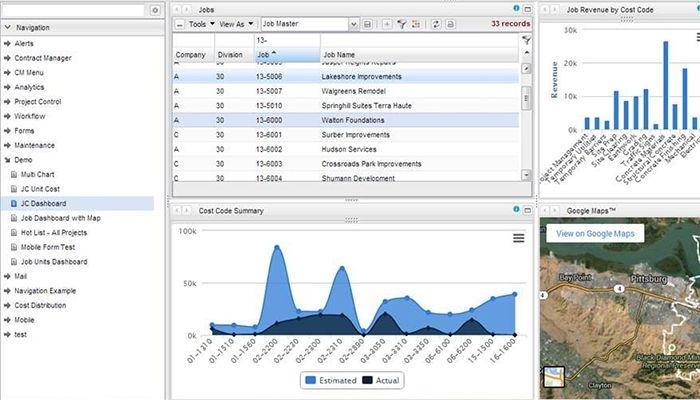This screenshot has height=400, width=700.
Task: Sort by the Job column header
Action: [x=287, y=55]
